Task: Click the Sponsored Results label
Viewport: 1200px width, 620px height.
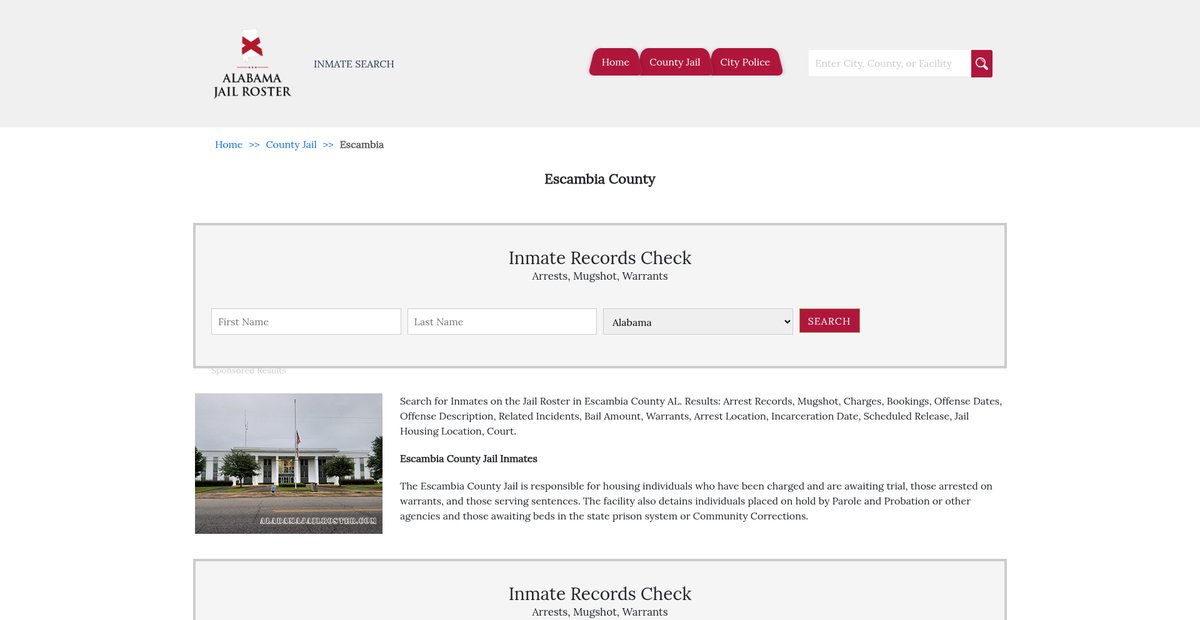Action: pos(249,371)
